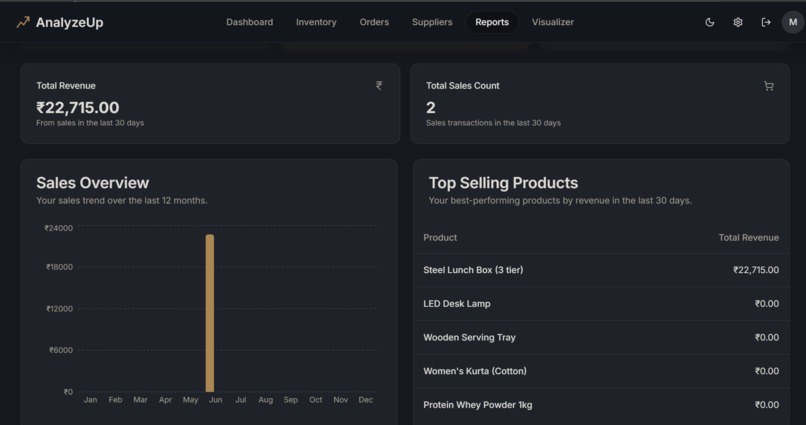Click the ₹22,715.00 total revenue figure
Viewport: 806px width, 425px height.
[x=78, y=107]
